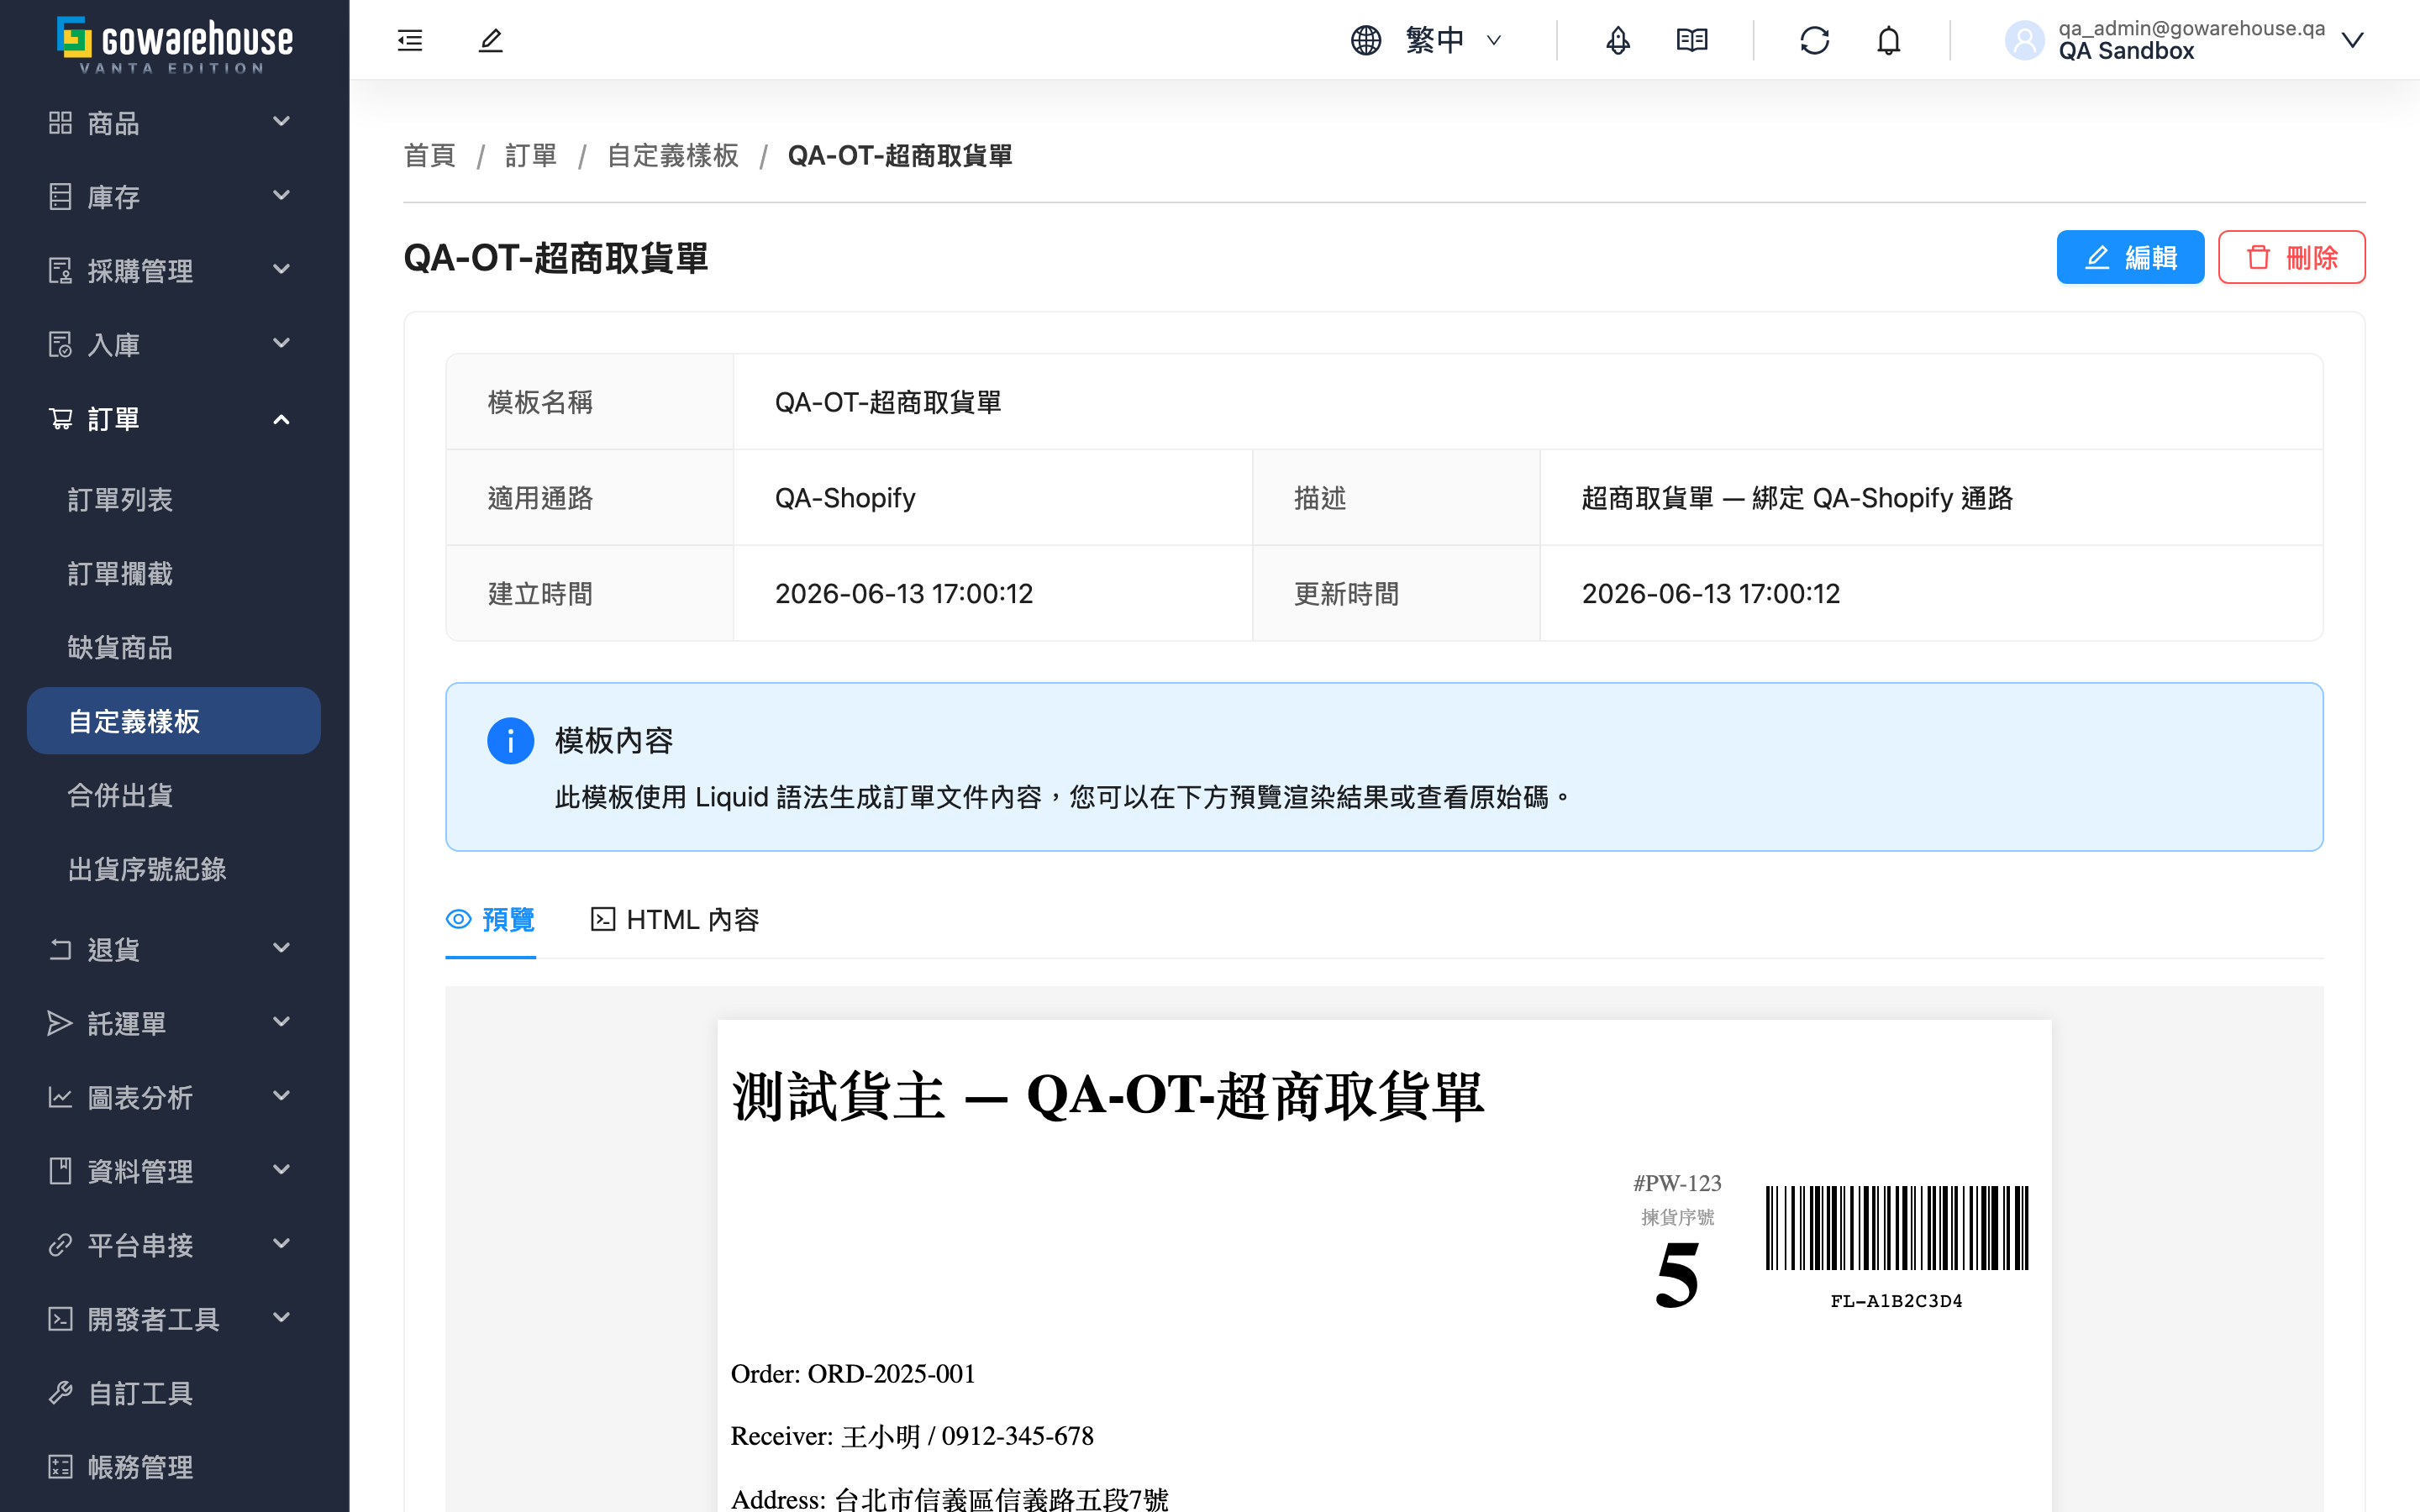This screenshot has width=2420, height=1512.
Task: Expand the 開發者工具 menu chevron
Action: [x=282, y=1317]
